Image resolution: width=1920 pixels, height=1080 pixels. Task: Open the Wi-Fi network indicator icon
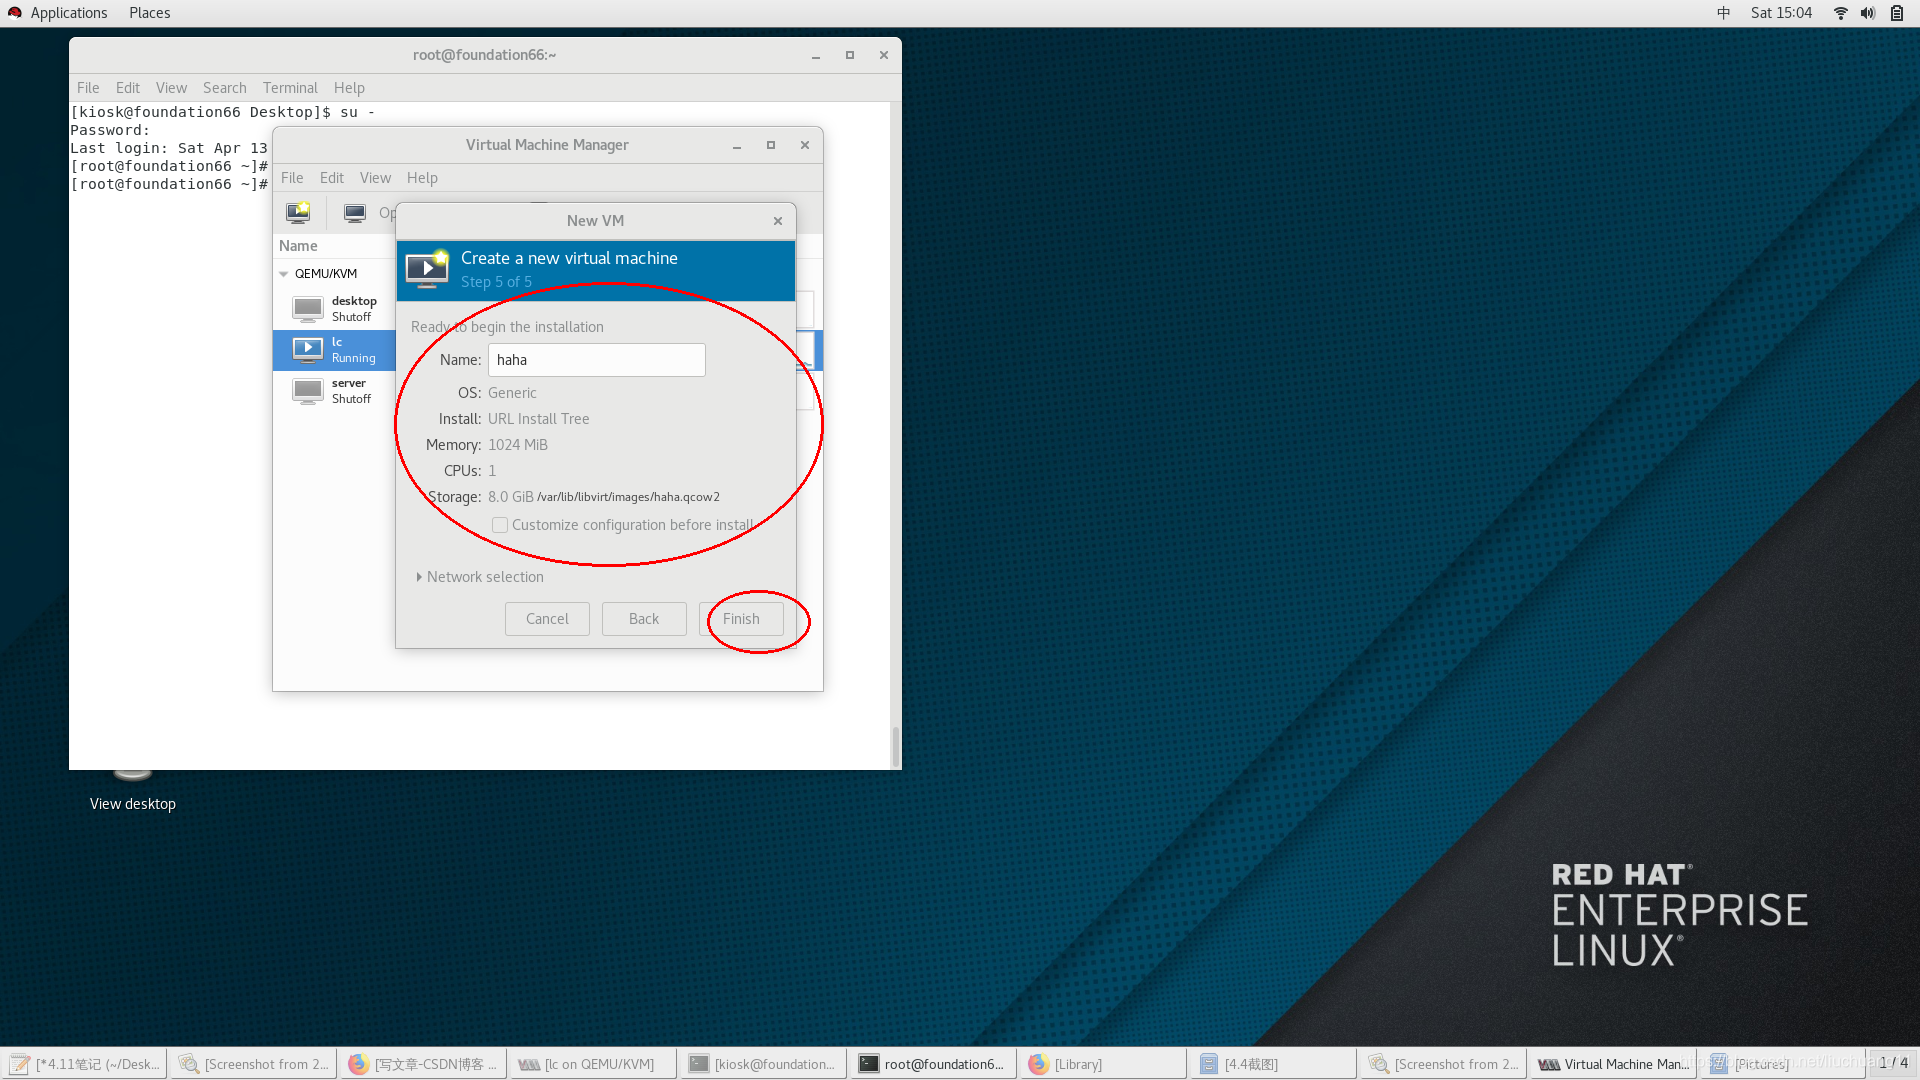[x=1840, y=13]
